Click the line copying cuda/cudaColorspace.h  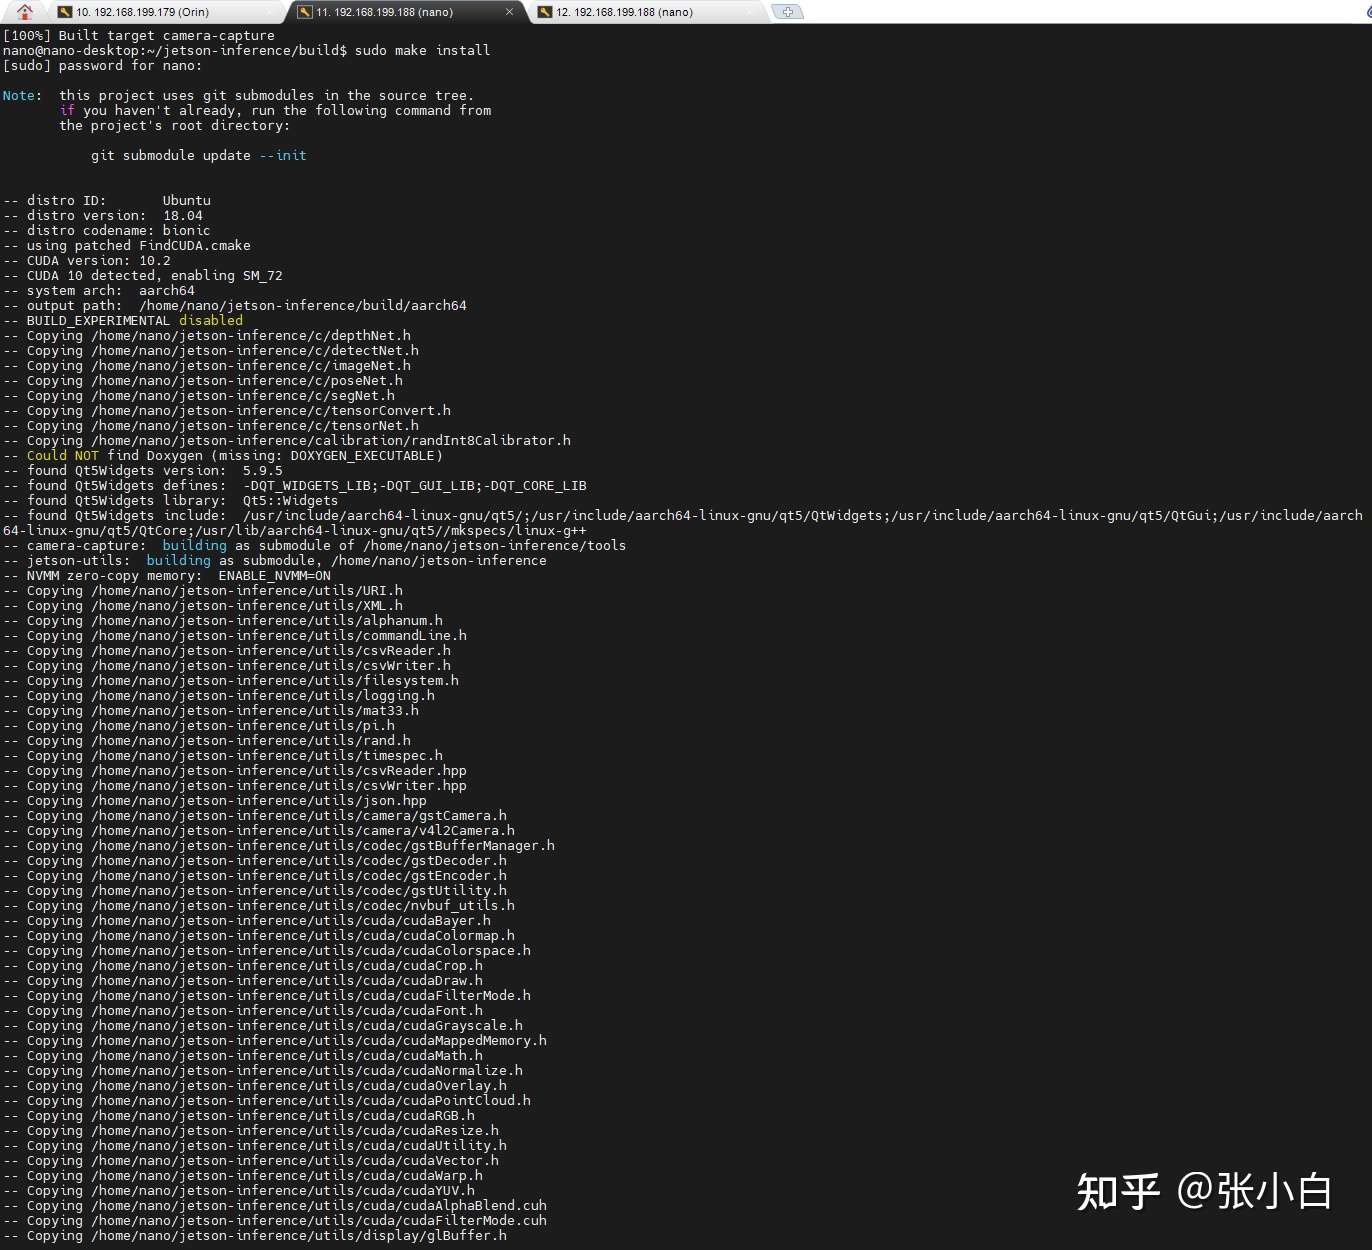(267, 950)
